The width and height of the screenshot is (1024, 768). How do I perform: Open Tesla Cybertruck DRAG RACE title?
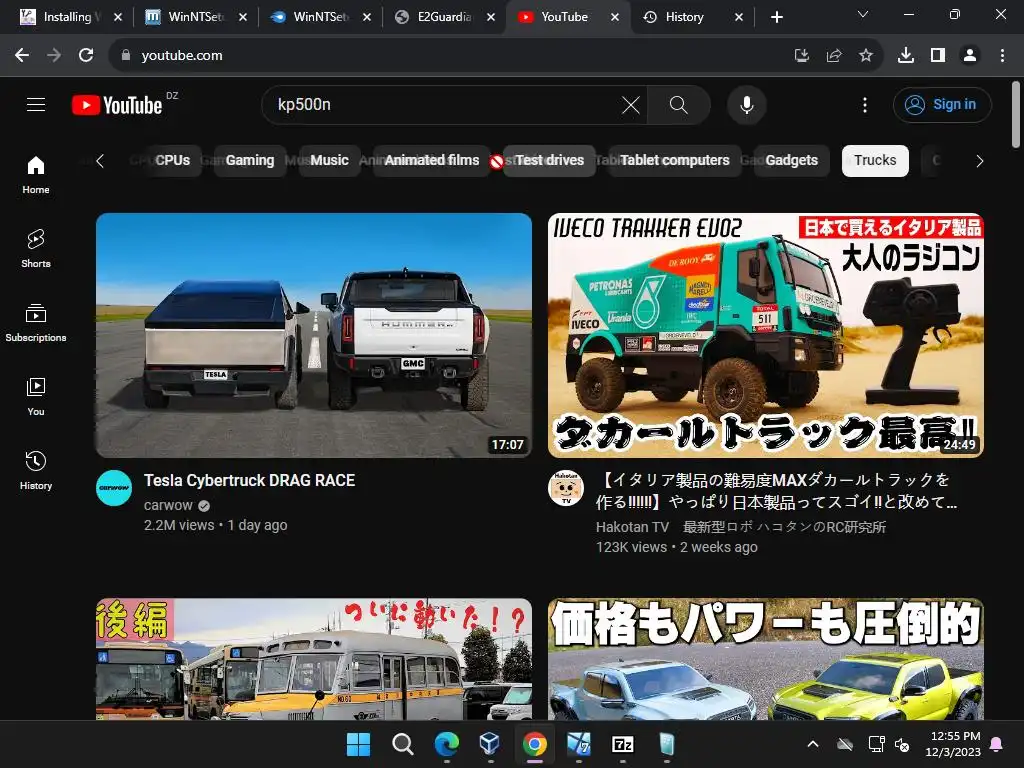click(x=249, y=481)
